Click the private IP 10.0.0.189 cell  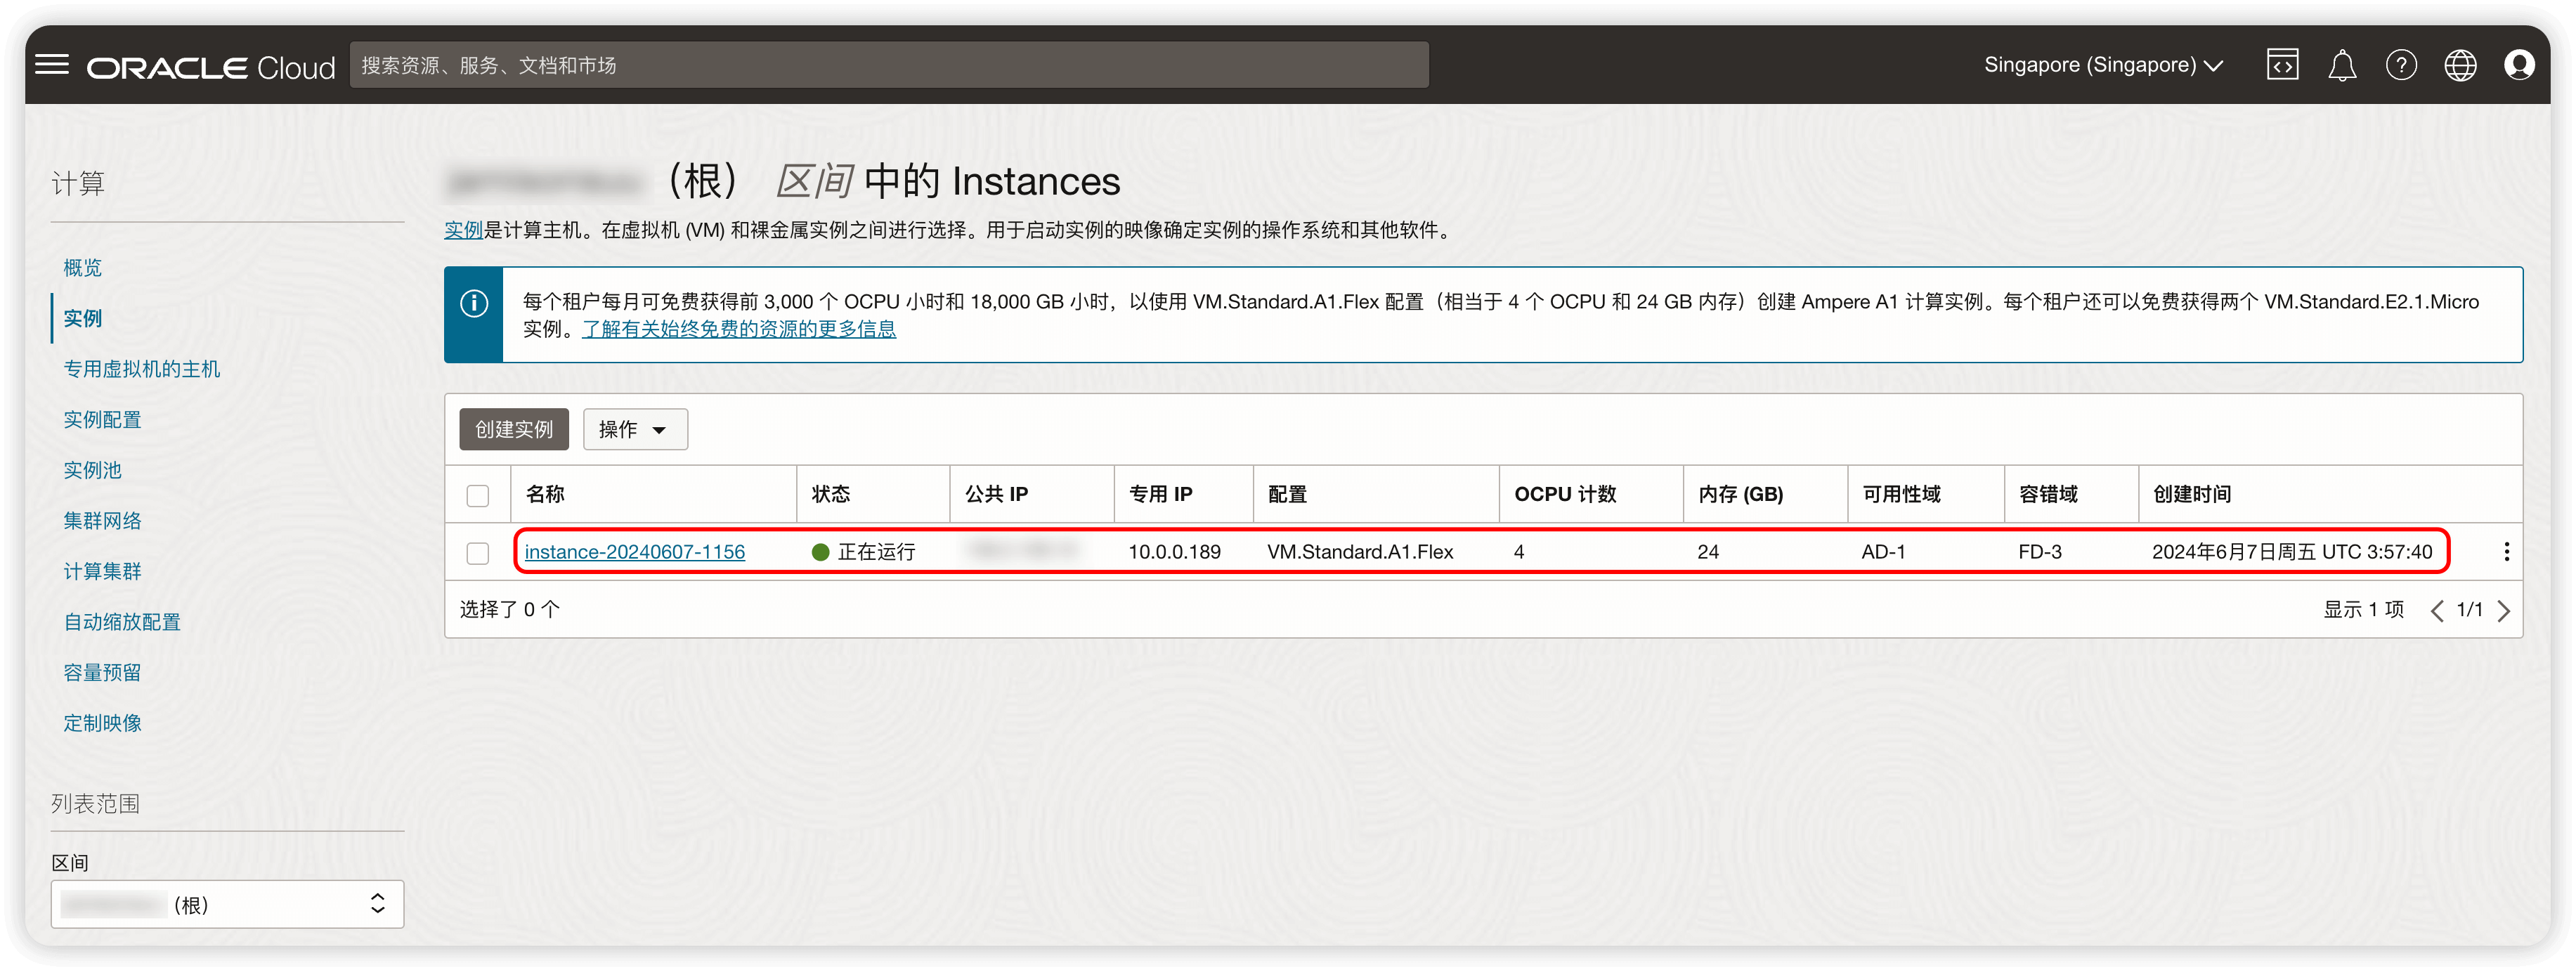[1175, 552]
